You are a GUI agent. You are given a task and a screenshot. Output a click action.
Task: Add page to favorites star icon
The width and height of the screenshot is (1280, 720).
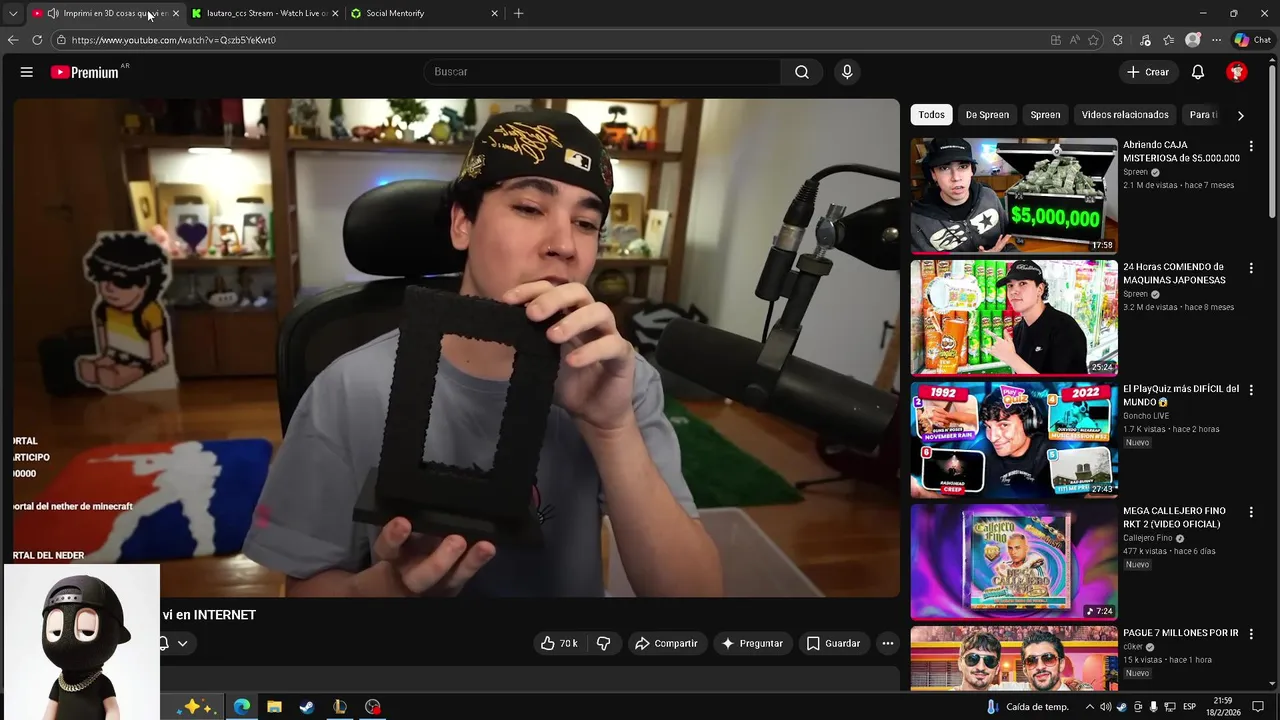pyautogui.click(x=1093, y=40)
